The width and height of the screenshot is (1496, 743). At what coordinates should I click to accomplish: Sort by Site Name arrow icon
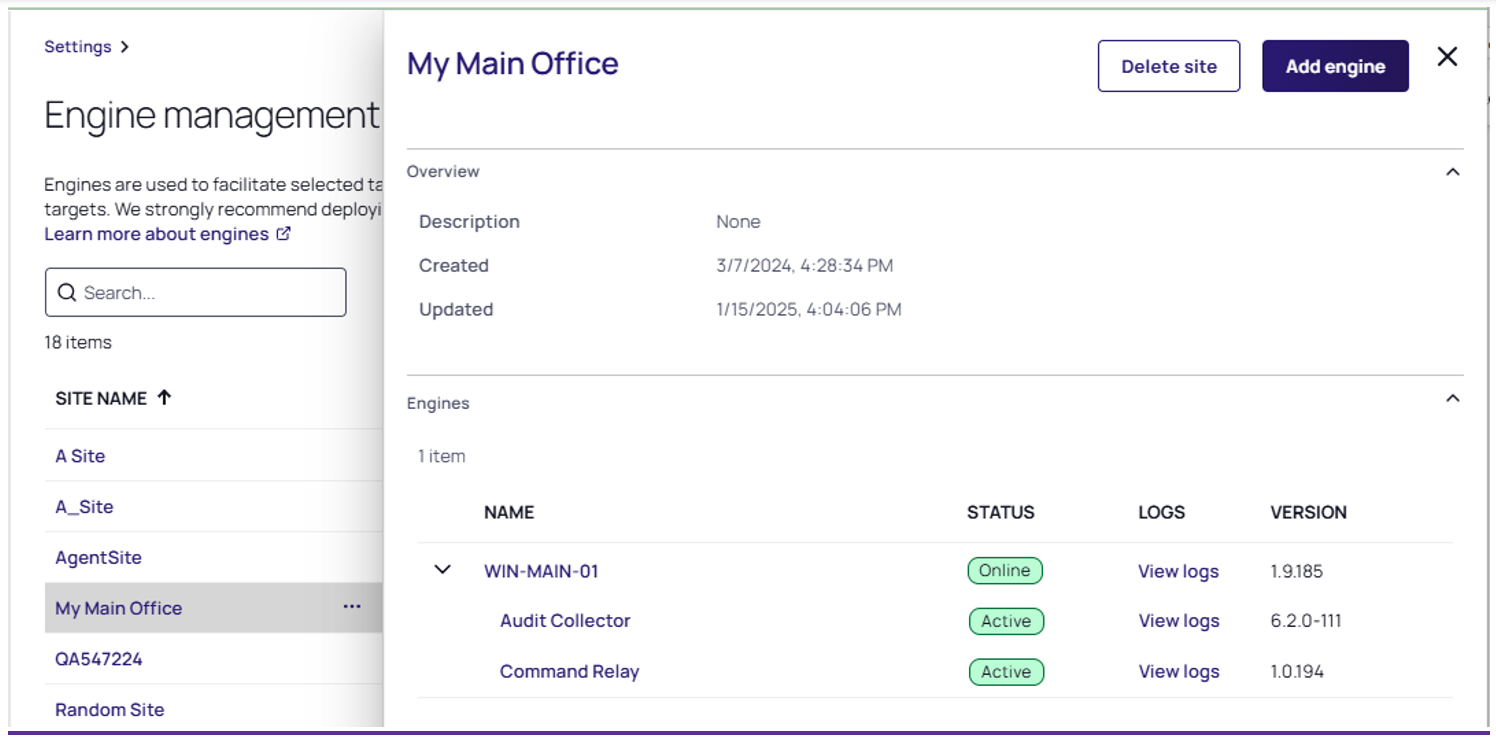click(165, 398)
